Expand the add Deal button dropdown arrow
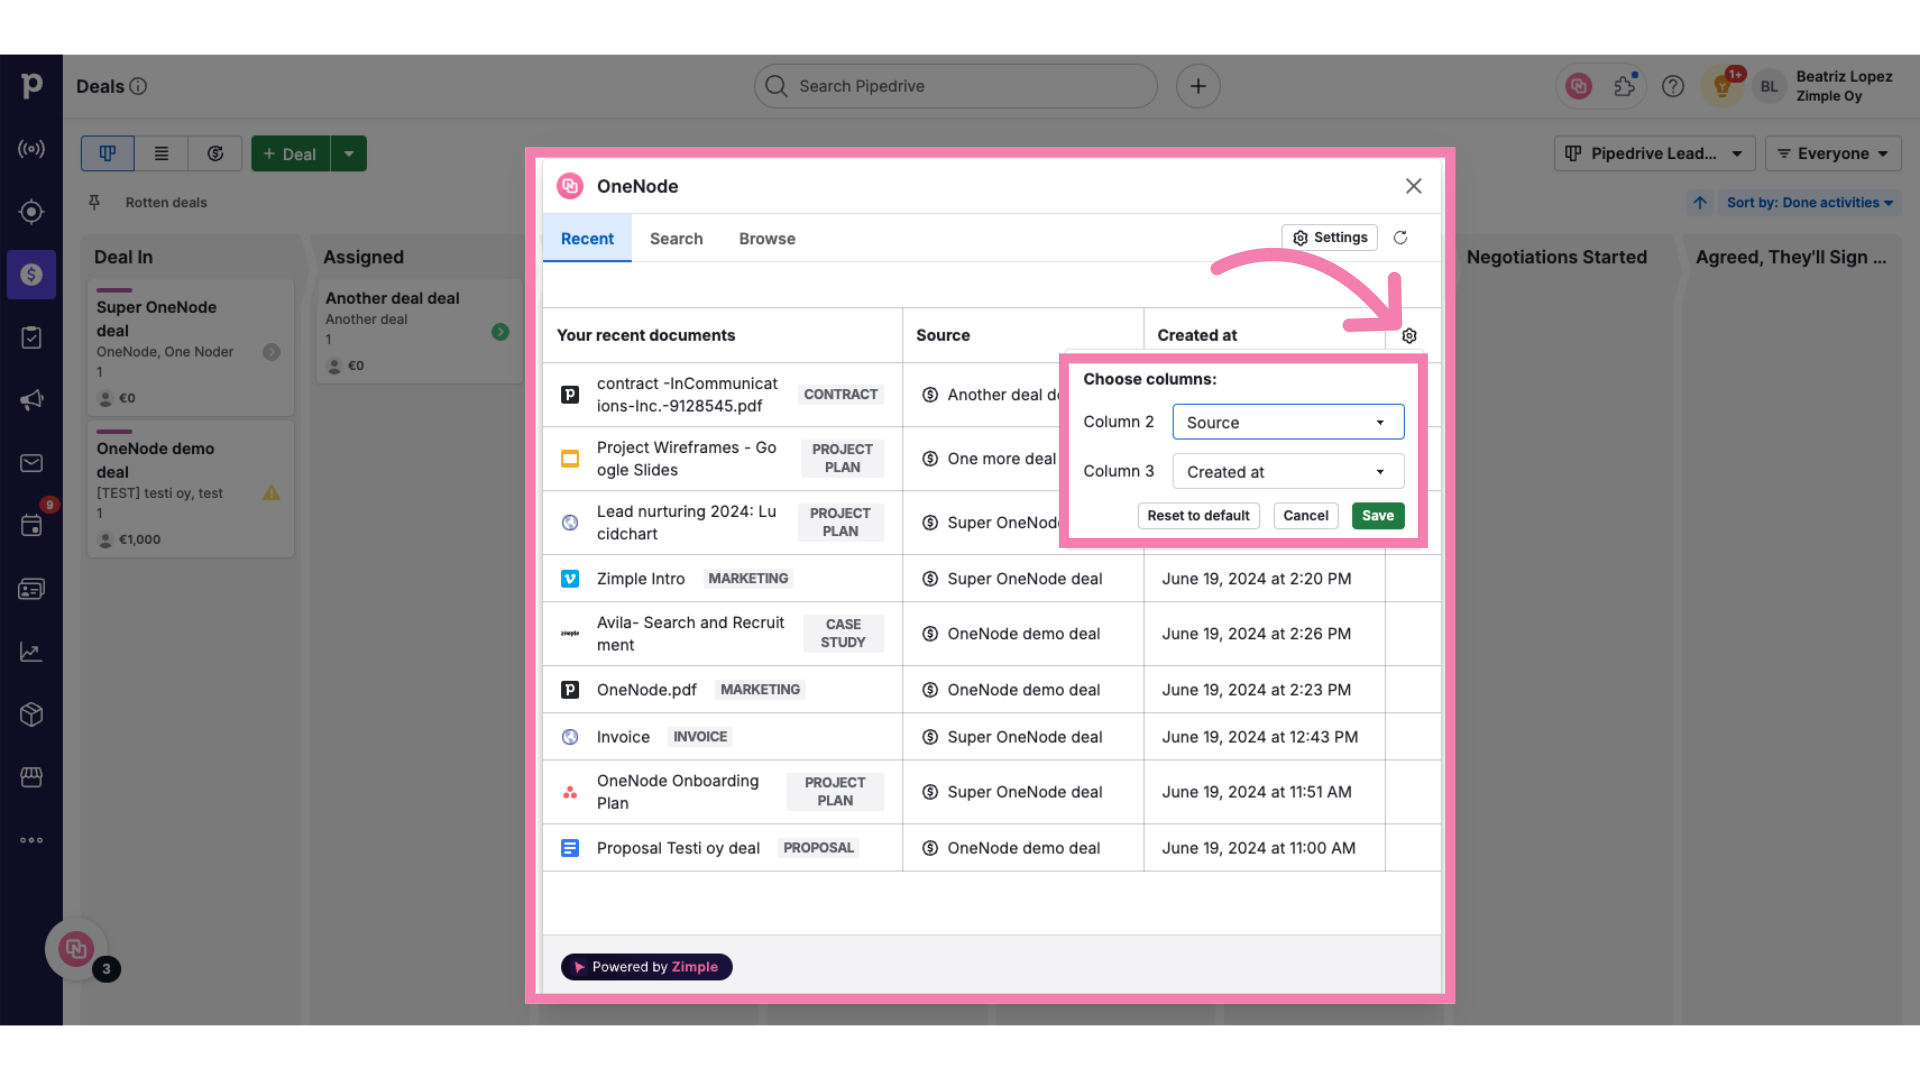 click(349, 153)
